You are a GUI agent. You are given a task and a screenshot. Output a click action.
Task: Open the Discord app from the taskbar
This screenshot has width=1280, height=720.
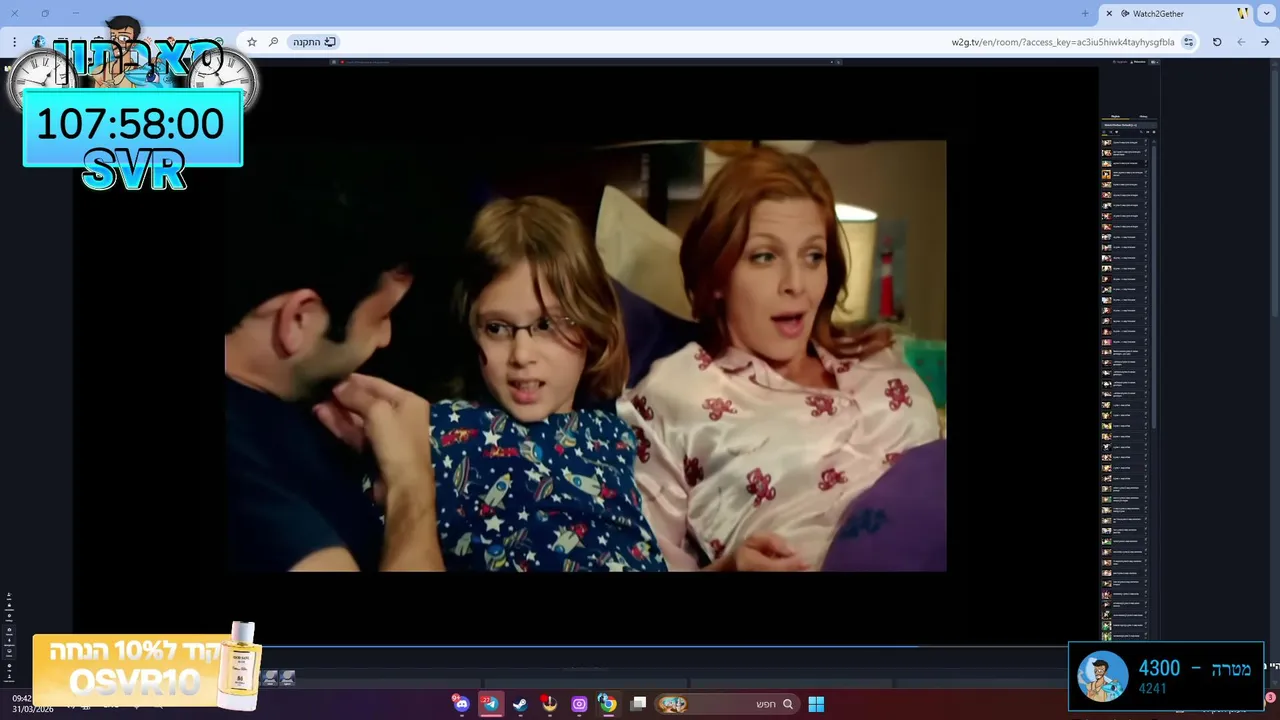(x=461, y=704)
